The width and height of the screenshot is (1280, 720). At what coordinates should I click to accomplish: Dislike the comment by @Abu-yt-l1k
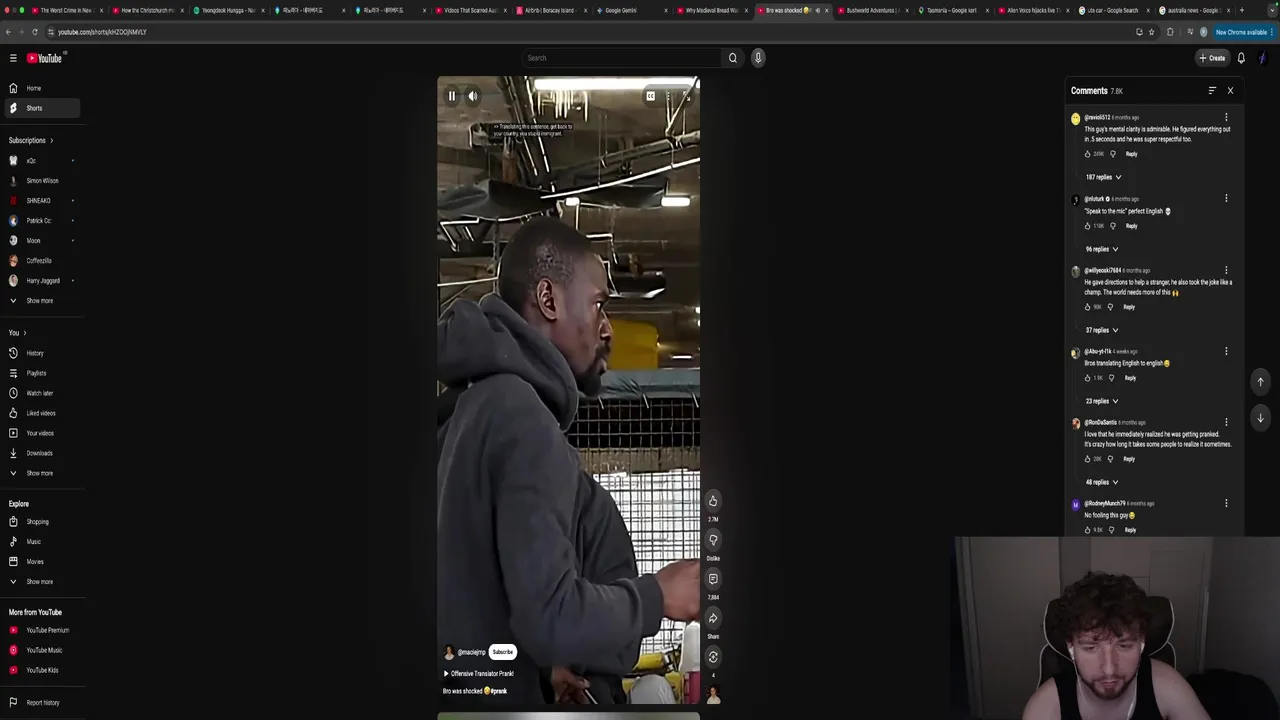point(1111,378)
